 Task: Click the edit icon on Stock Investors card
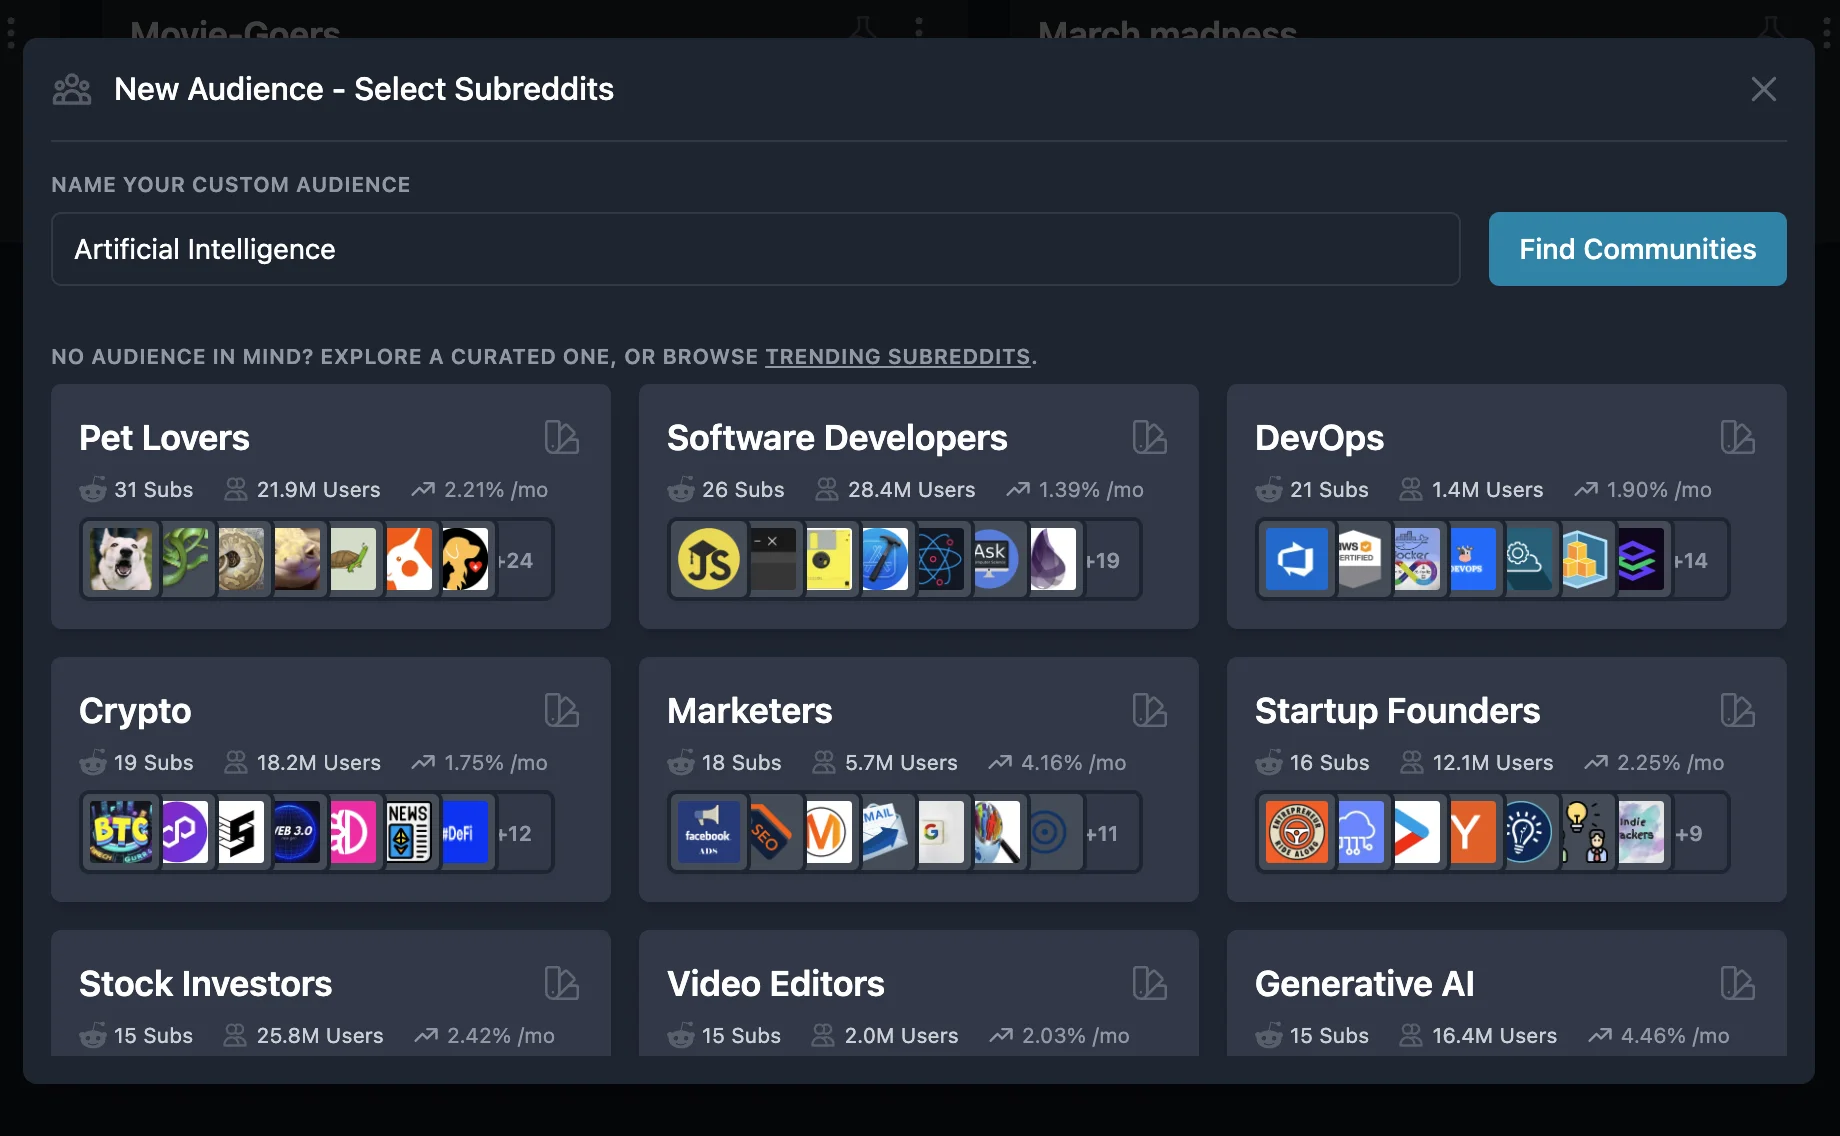click(561, 983)
